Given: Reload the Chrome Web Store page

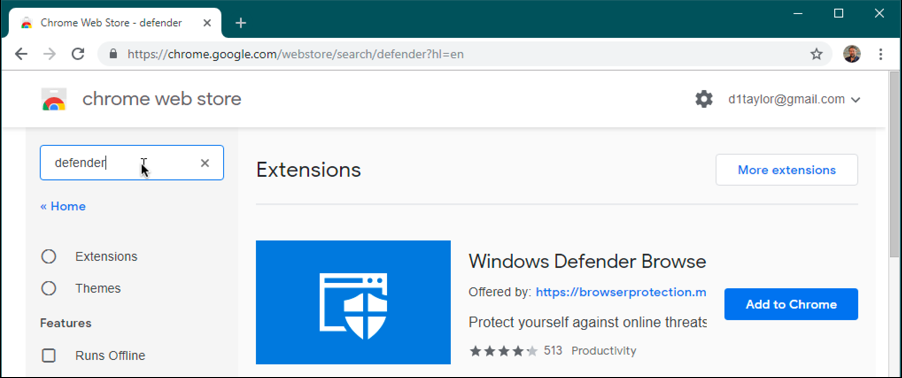Looking at the screenshot, I should coord(78,54).
